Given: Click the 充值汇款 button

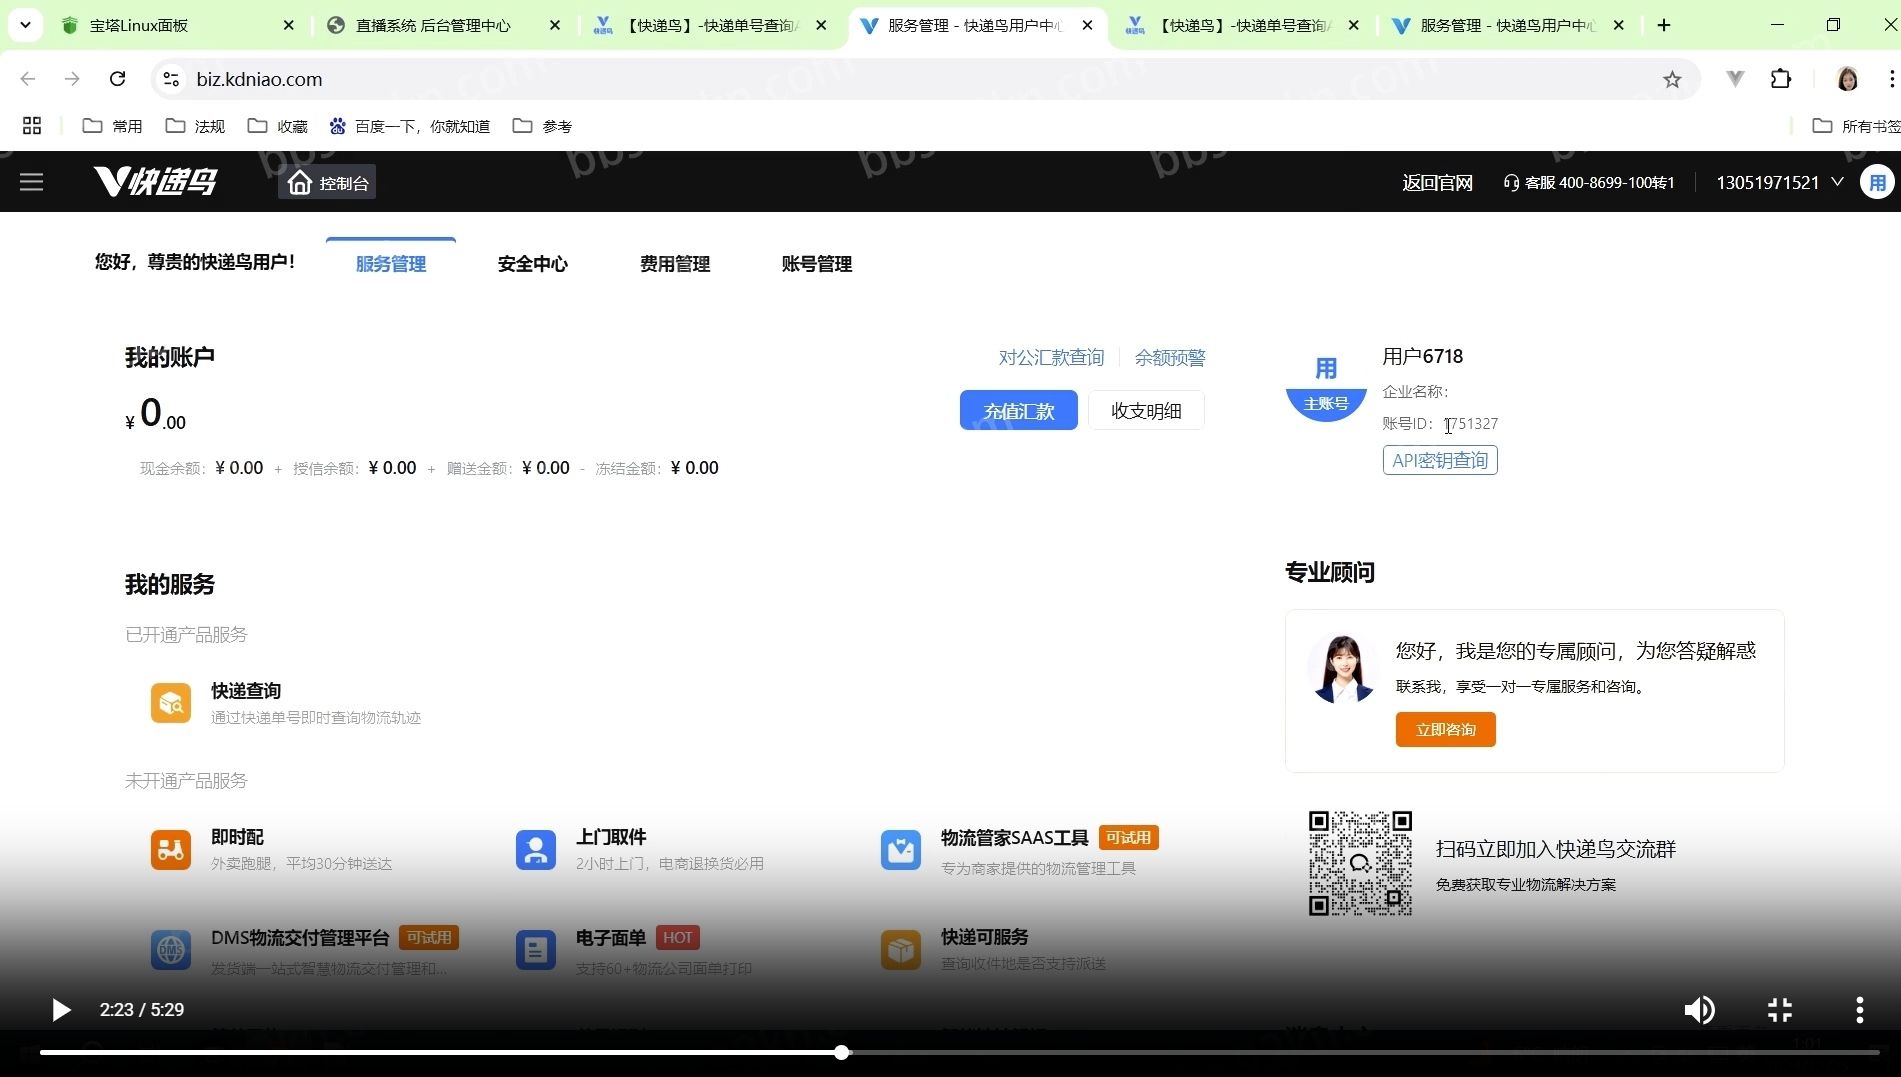Looking at the screenshot, I should [x=1019, y=410].
